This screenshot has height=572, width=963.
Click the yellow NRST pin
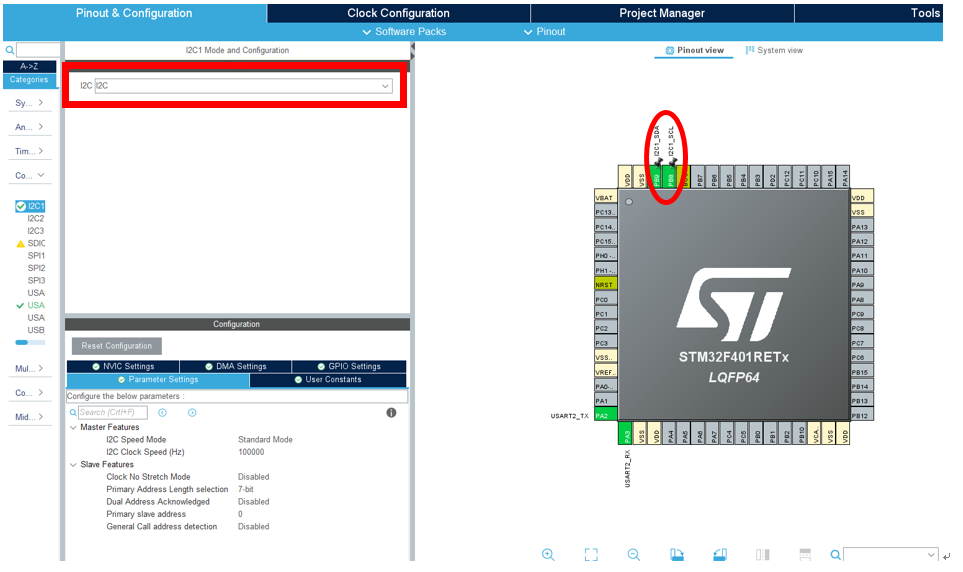(x=606, y=284)
